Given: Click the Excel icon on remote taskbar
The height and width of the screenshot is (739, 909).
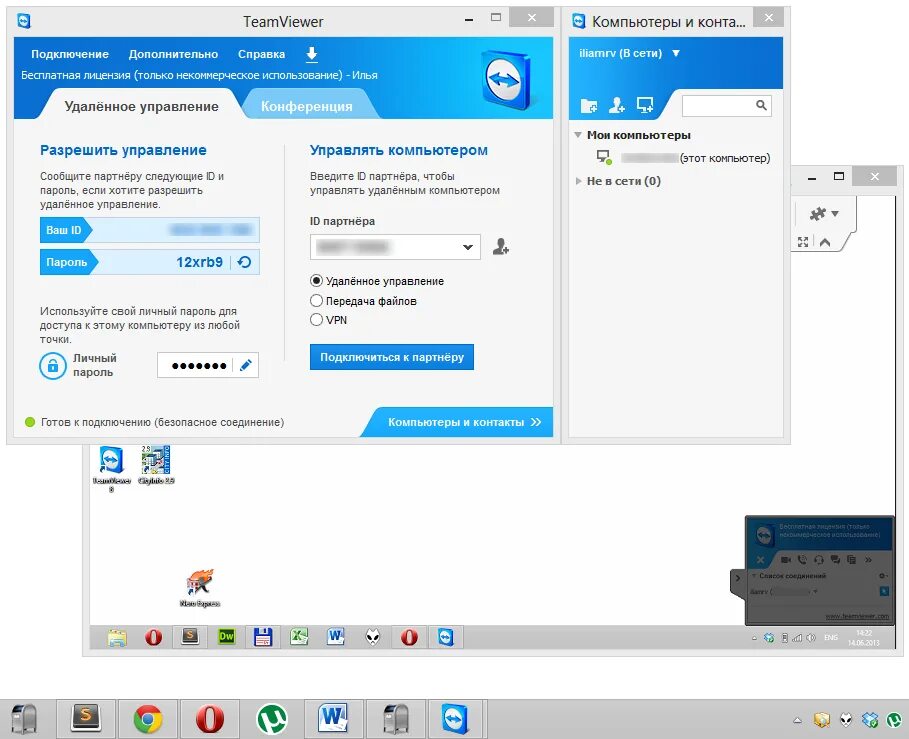Looking at the screenshot, I should tap(299, 637).
